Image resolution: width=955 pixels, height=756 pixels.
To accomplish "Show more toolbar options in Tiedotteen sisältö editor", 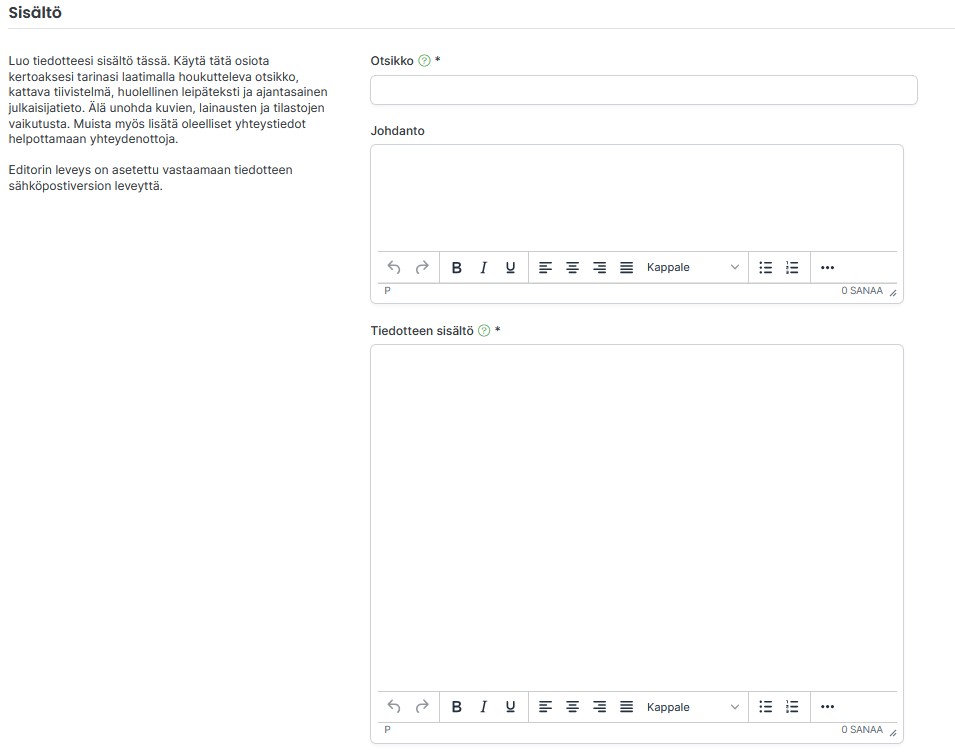I will point(827,707).
